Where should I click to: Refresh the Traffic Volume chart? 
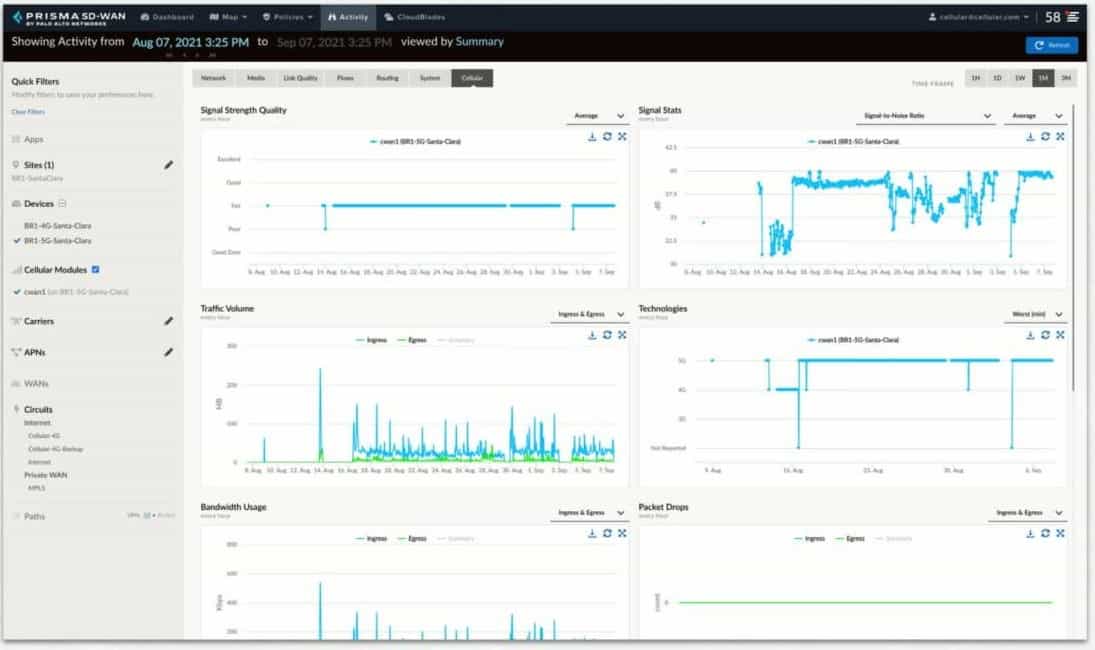point(607,335)
